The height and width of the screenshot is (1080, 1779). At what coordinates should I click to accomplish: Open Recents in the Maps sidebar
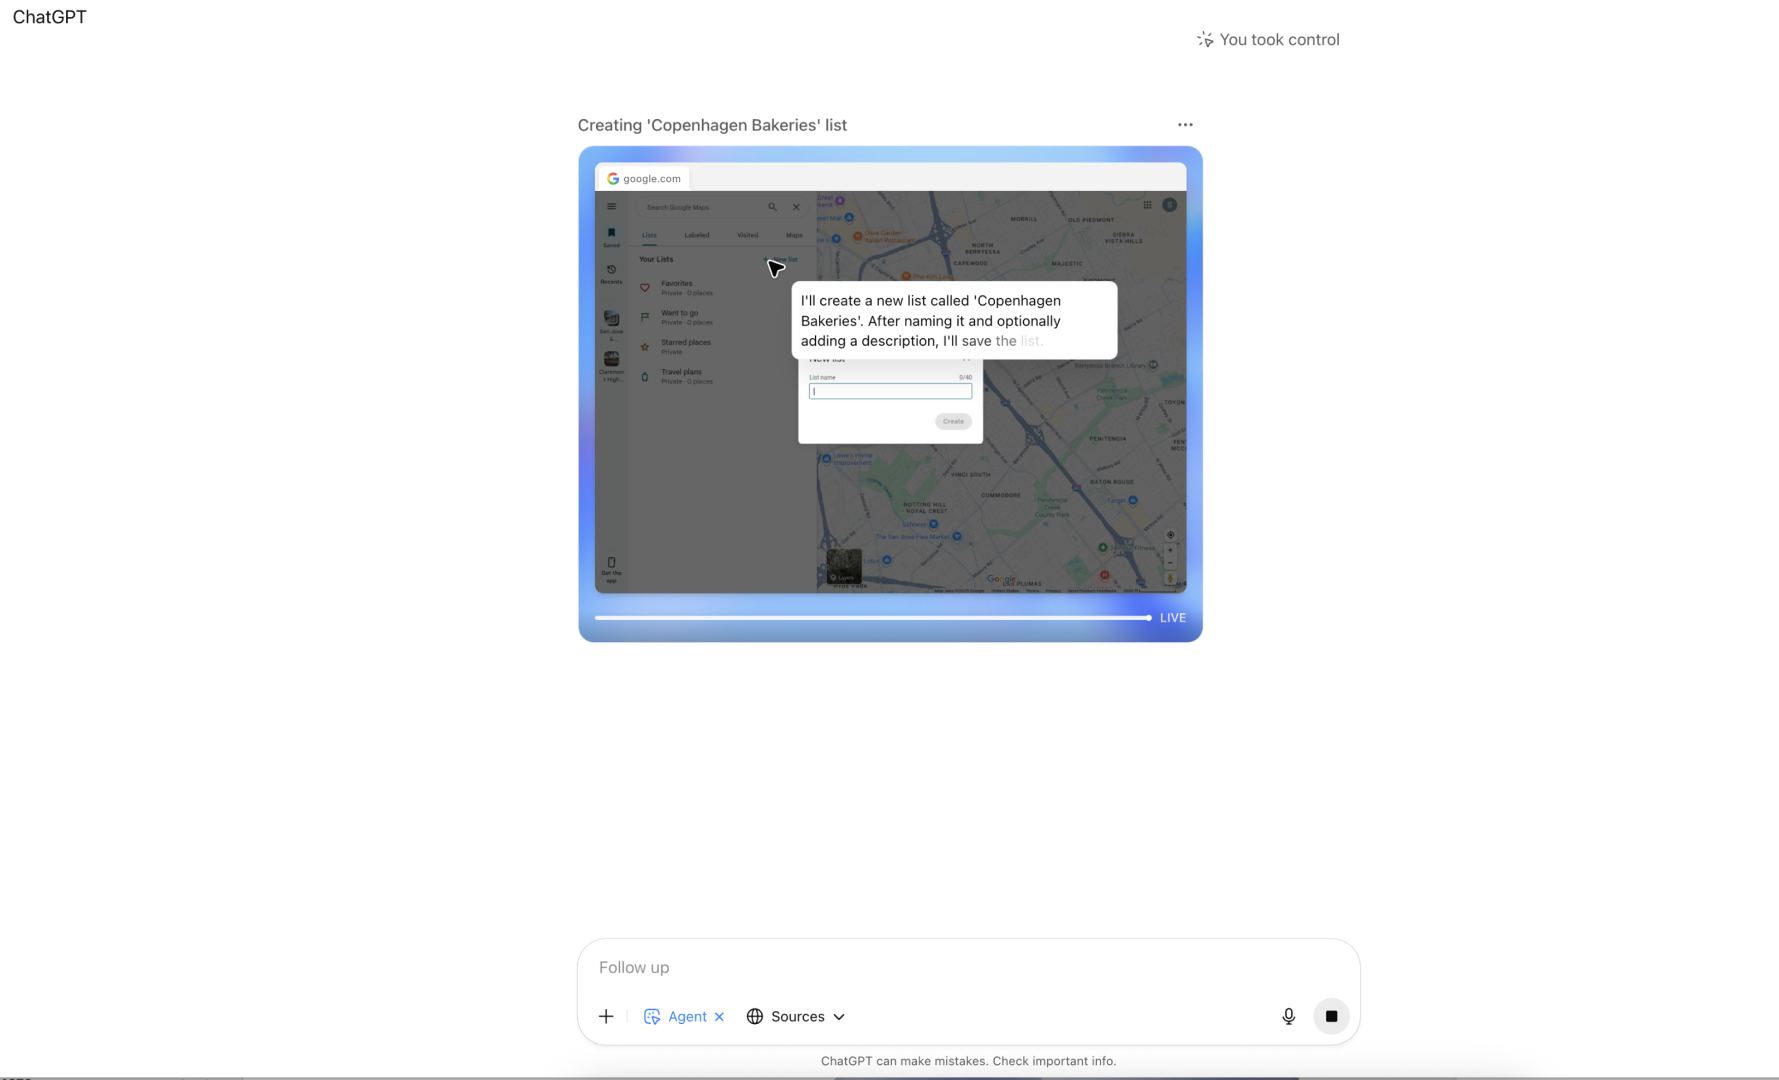pyautogui.click(x=611, y=273)
